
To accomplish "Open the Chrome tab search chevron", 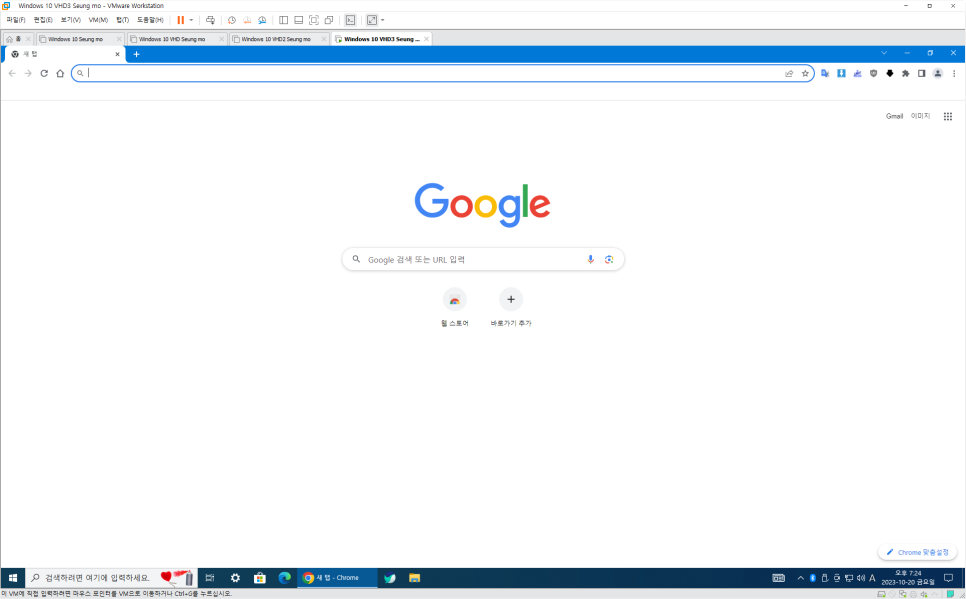I will [x=884, y=53].
